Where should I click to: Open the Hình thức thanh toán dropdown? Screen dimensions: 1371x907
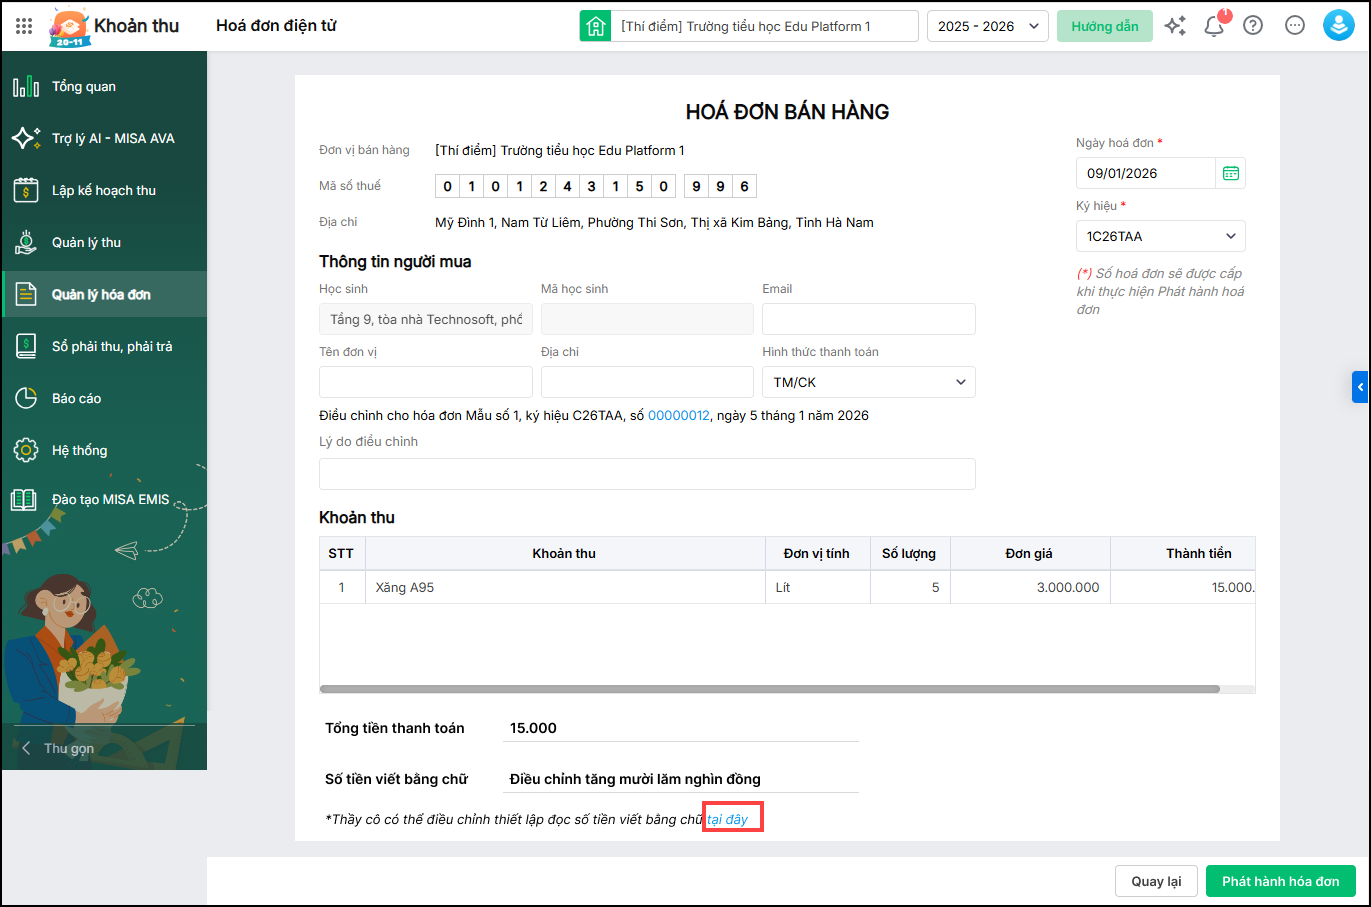coord(869,382)
